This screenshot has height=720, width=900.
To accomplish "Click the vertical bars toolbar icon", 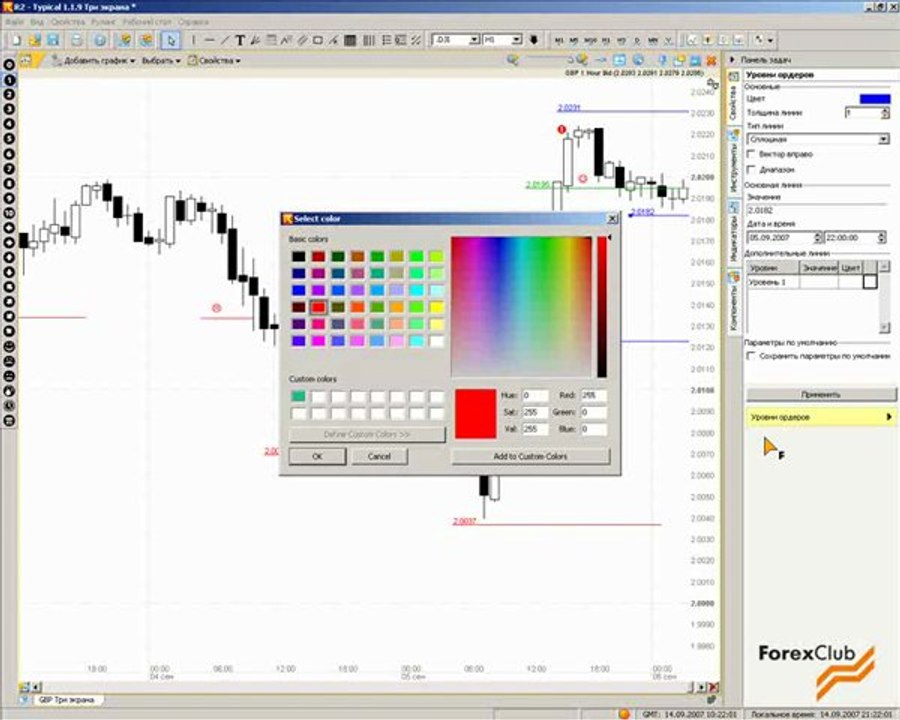I will click(x=369, y=40).
